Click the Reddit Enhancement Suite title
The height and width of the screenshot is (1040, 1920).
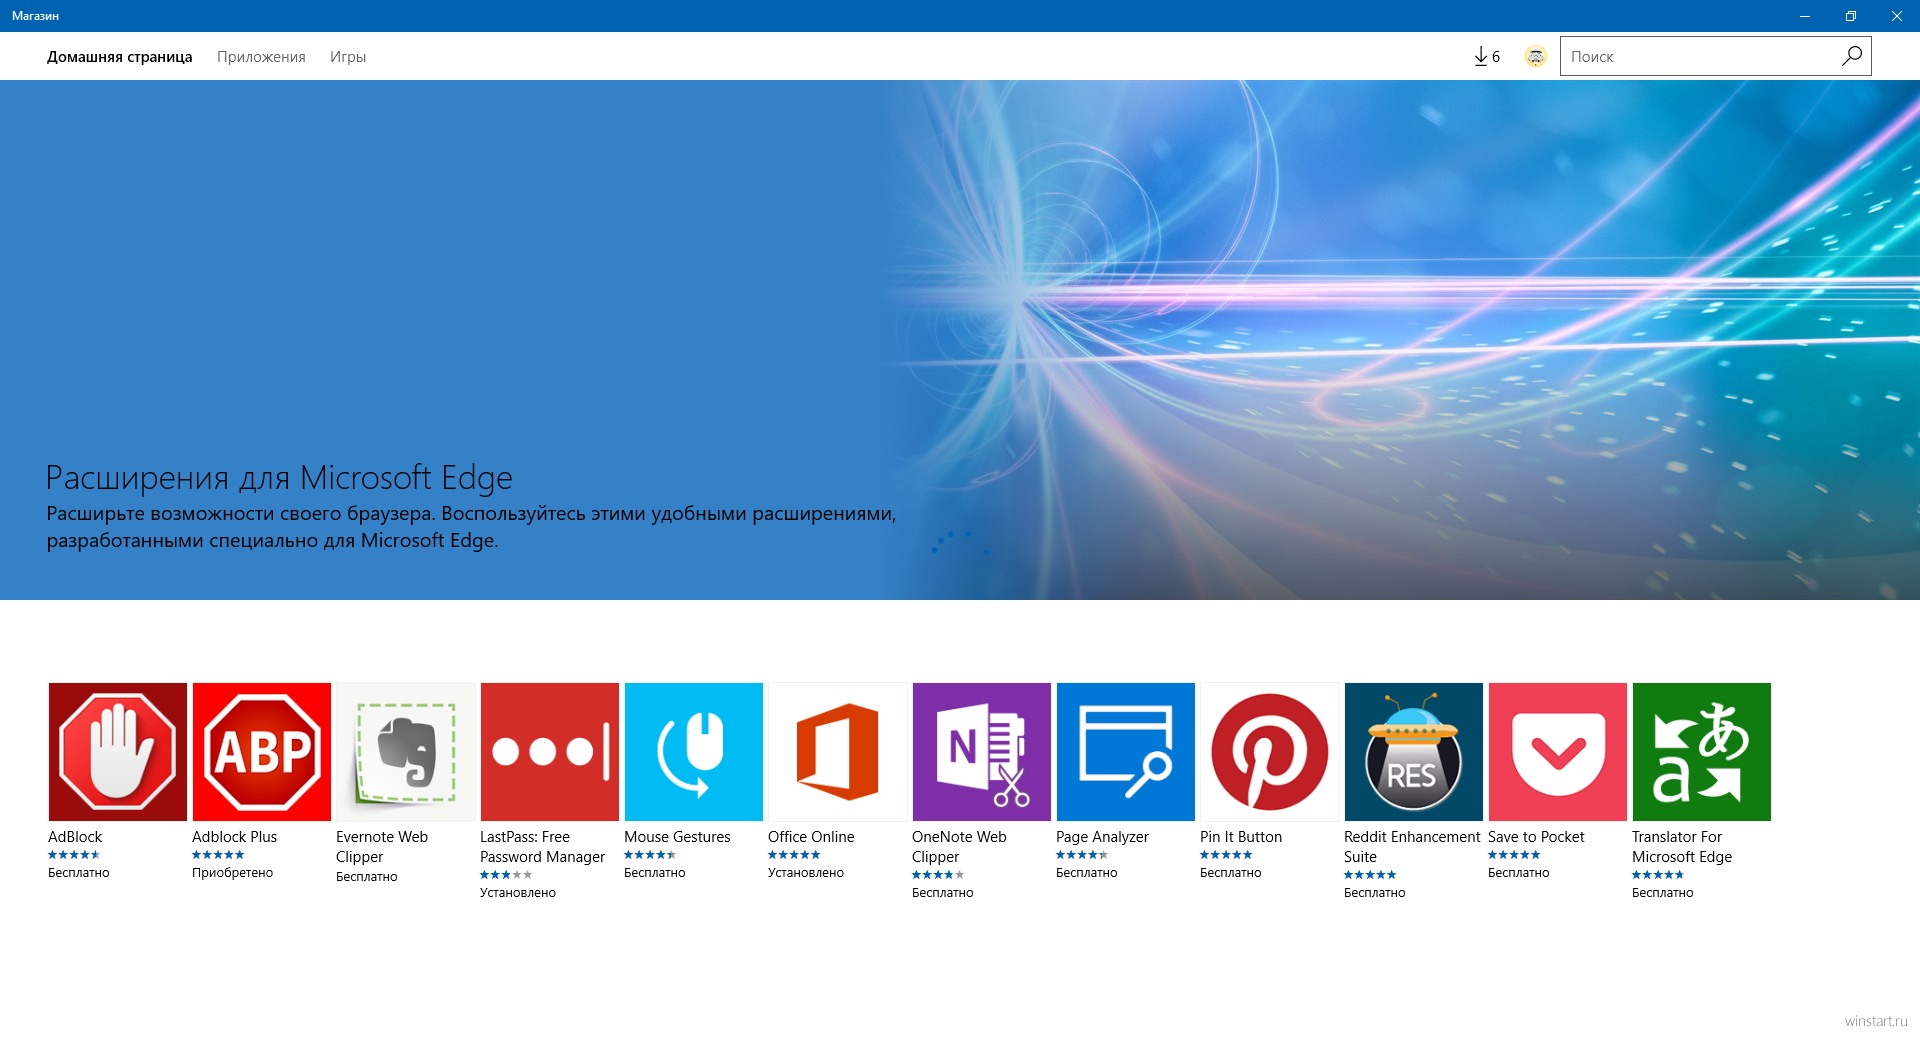(1412, 847)
